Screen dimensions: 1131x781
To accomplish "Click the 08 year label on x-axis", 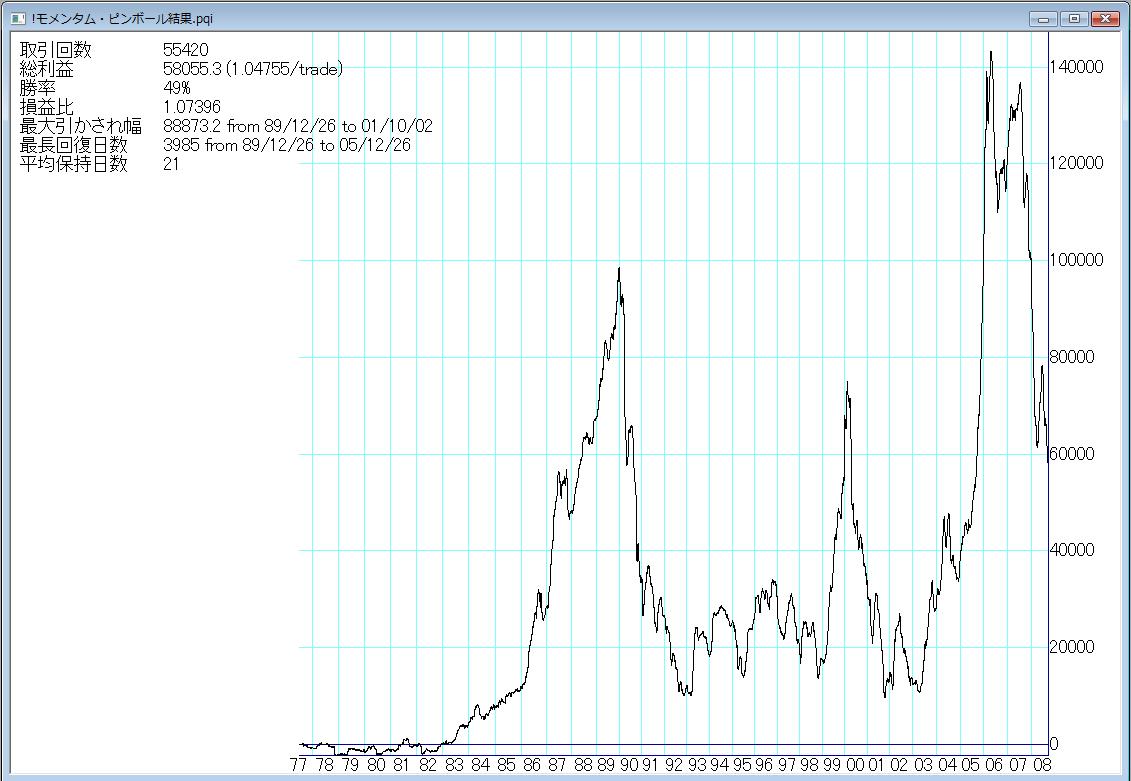I will point(1042,765).
